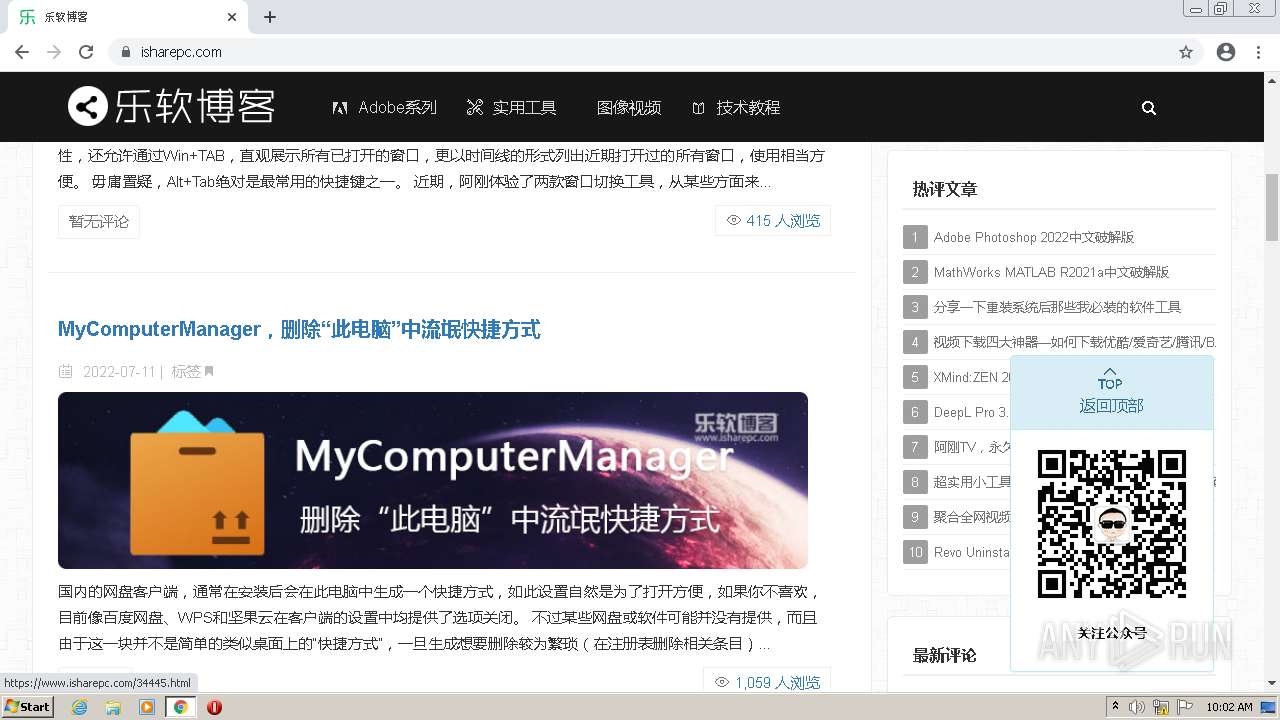Click the site search magnifier icon

1149,108
